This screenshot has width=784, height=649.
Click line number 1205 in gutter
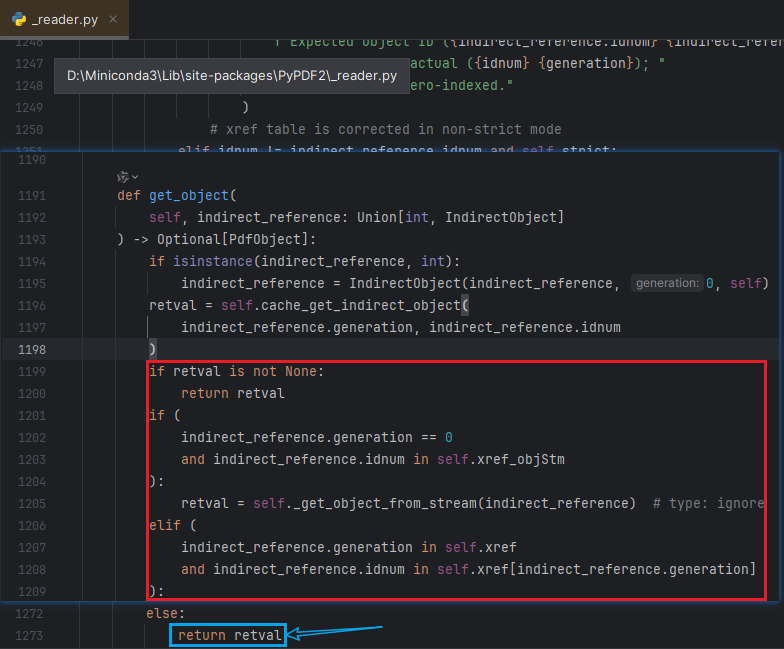[32, 504]
